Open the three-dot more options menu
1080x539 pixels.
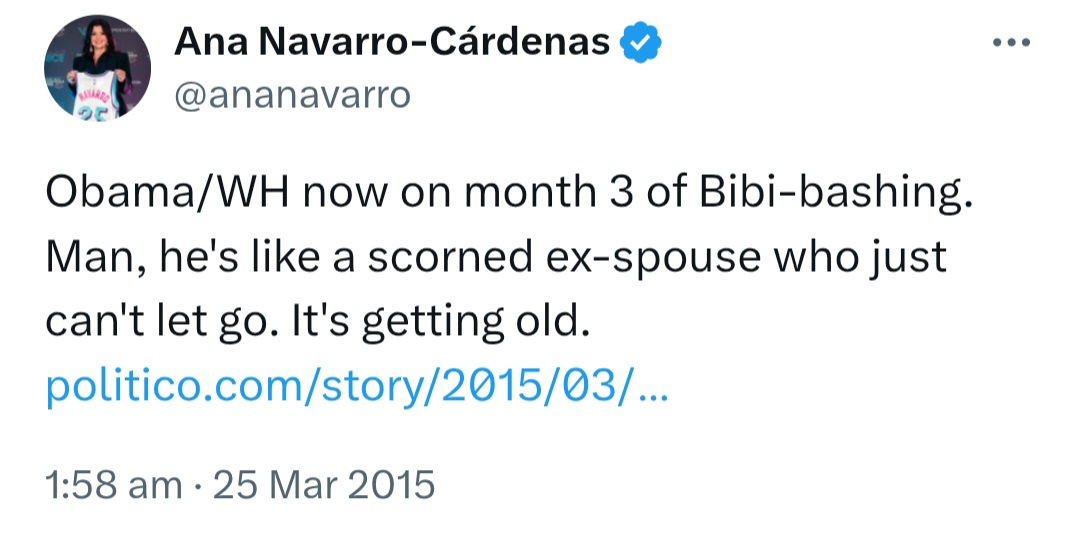click(x=1011, y=43)
